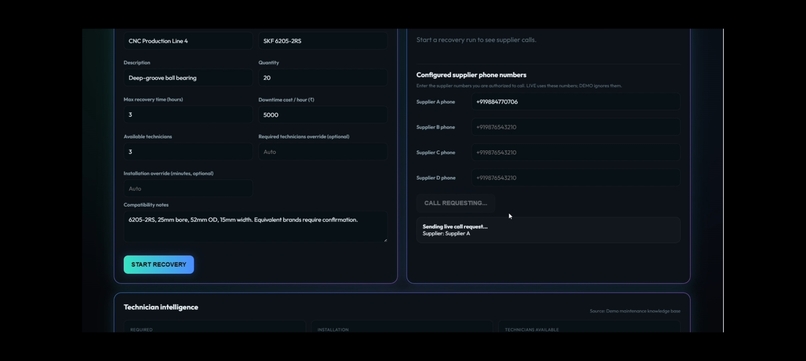Click the Supplier A phone field
The image size is (806, 361).
tap(576, 102)
